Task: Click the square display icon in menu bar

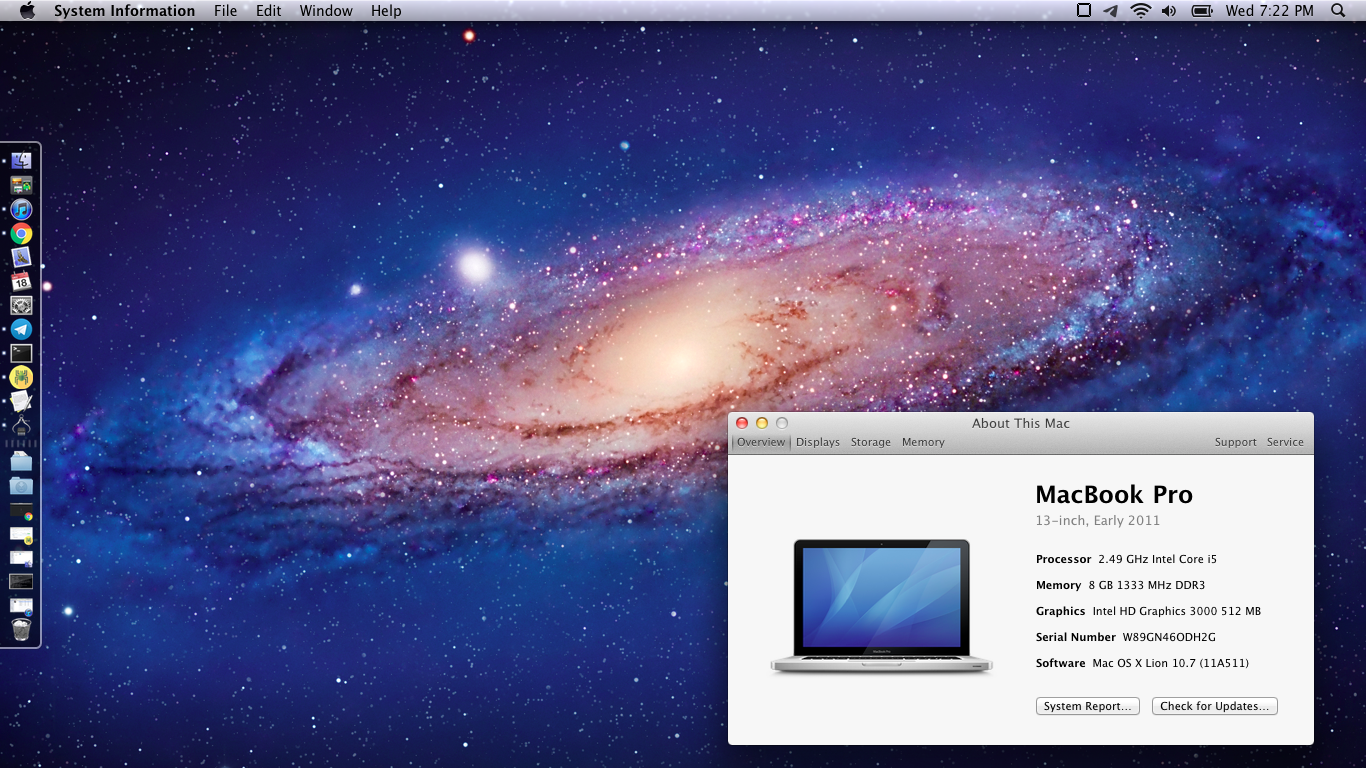Action: coord(1084,11)
